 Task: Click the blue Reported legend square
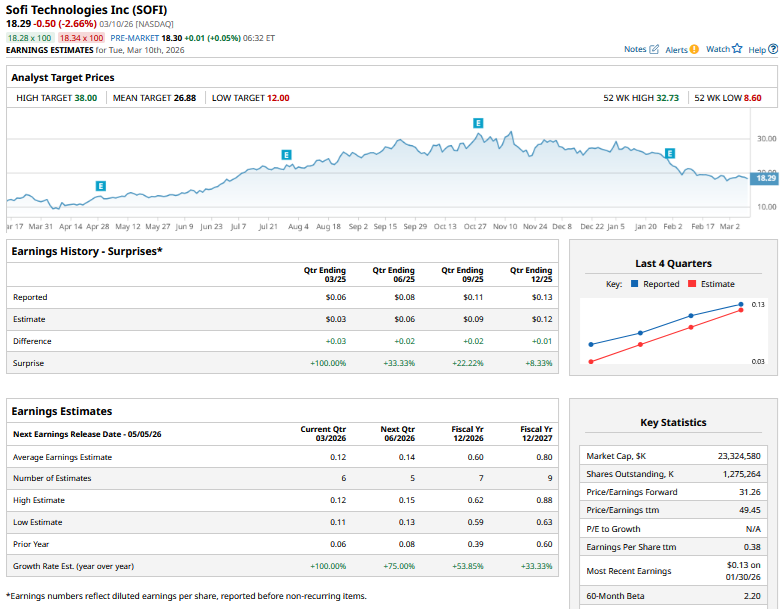point(634,284)
